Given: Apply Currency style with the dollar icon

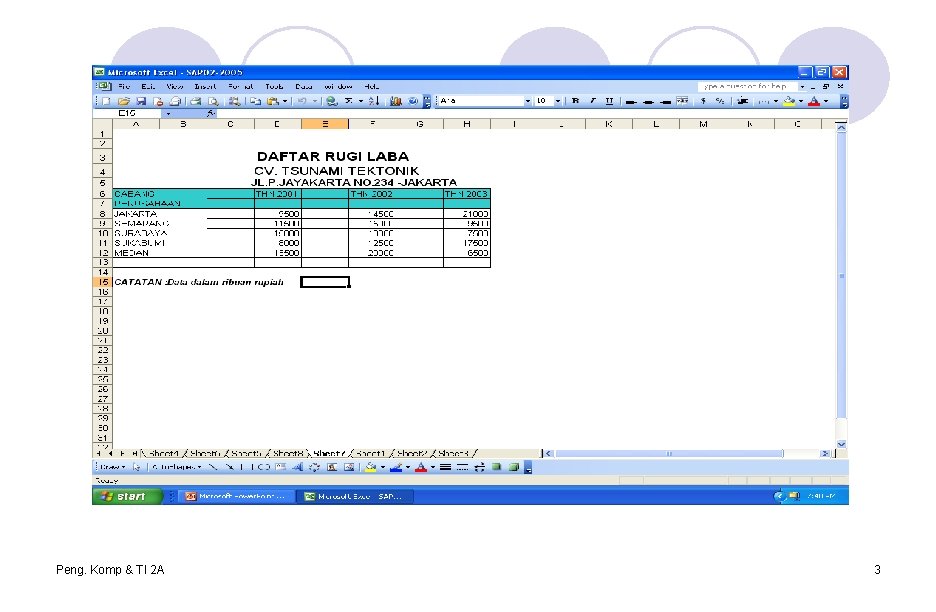Looking at the screenshot, I should tap(703, 102).
